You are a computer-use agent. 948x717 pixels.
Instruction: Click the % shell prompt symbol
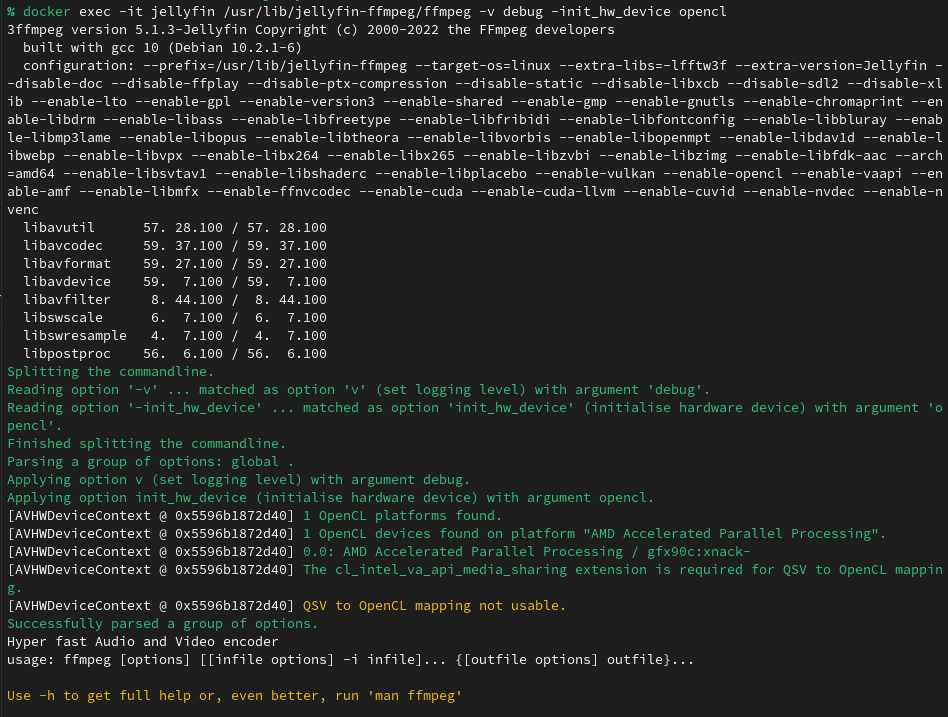11,12
